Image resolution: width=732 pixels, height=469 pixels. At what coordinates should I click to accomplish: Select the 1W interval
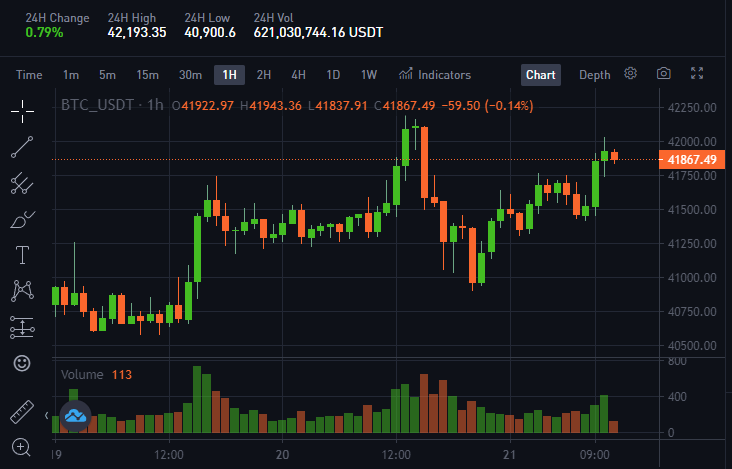coord(369,75)
